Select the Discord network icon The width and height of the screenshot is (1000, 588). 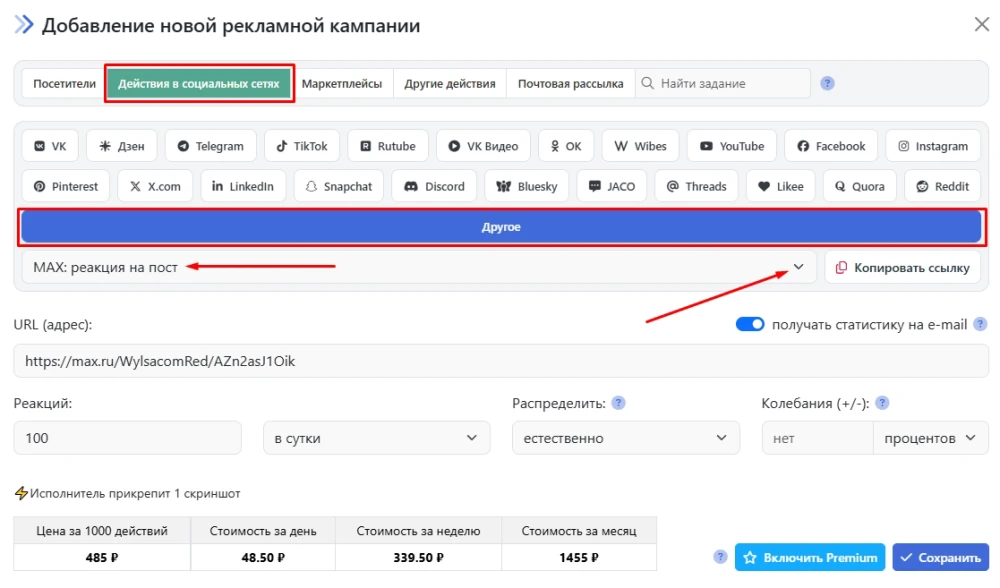coord(433,185)
